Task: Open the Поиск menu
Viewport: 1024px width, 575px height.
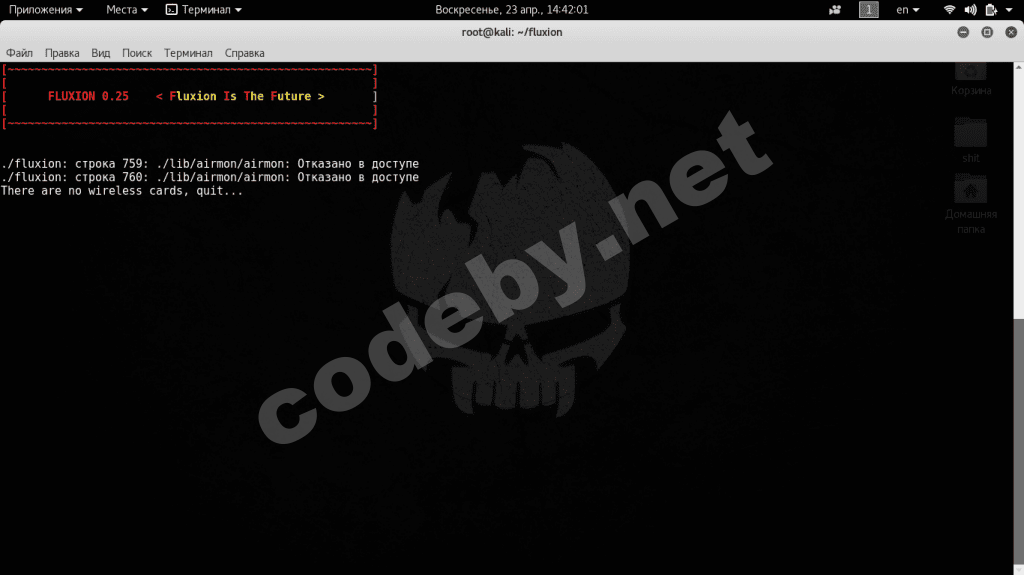Action: [x=136, y=53]
